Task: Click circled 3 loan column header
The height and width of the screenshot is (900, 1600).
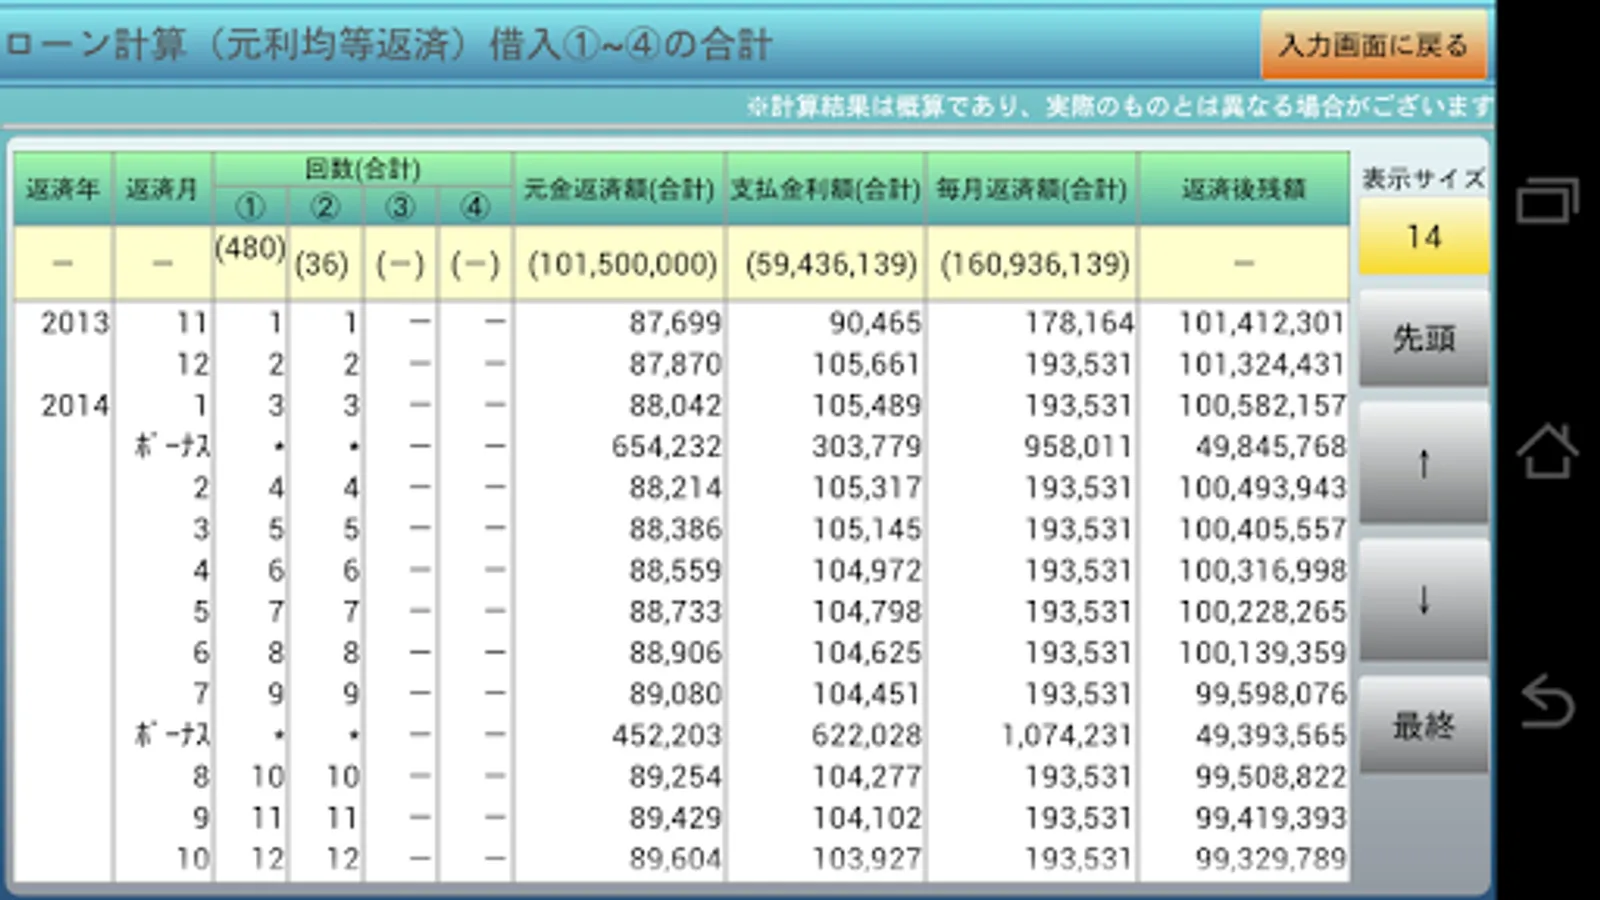Action: pyautogui.click(x=400, y=207)
